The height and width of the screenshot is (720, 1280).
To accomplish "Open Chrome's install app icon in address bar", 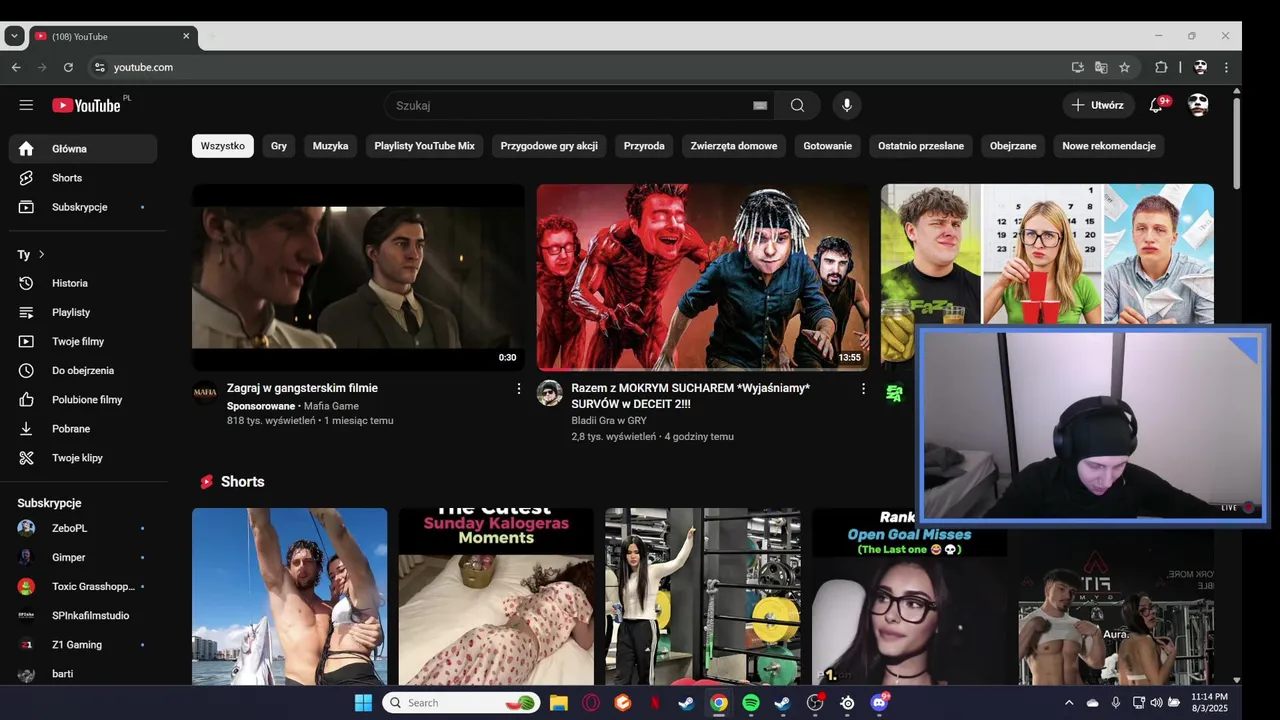I will [1077, 67].
